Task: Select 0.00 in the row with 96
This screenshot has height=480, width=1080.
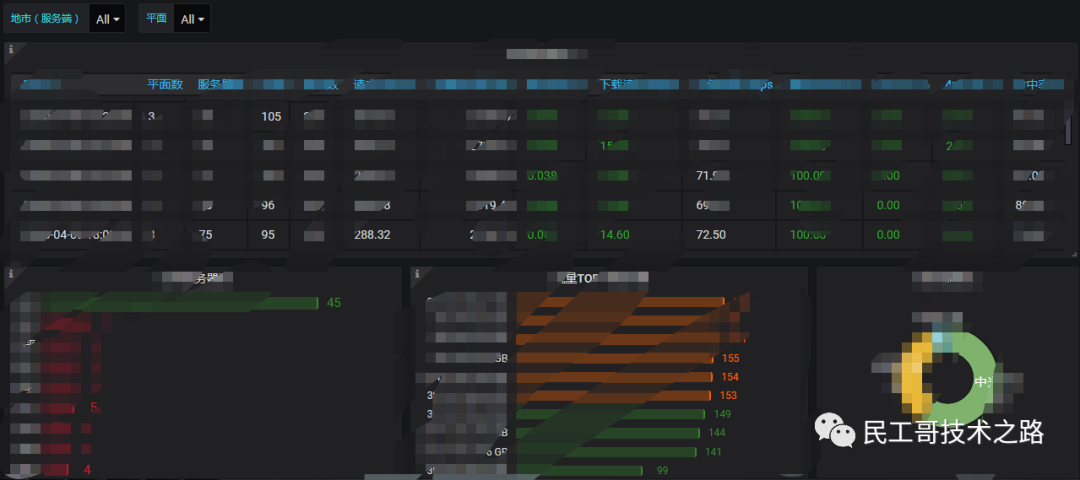Action: (889, 205)
